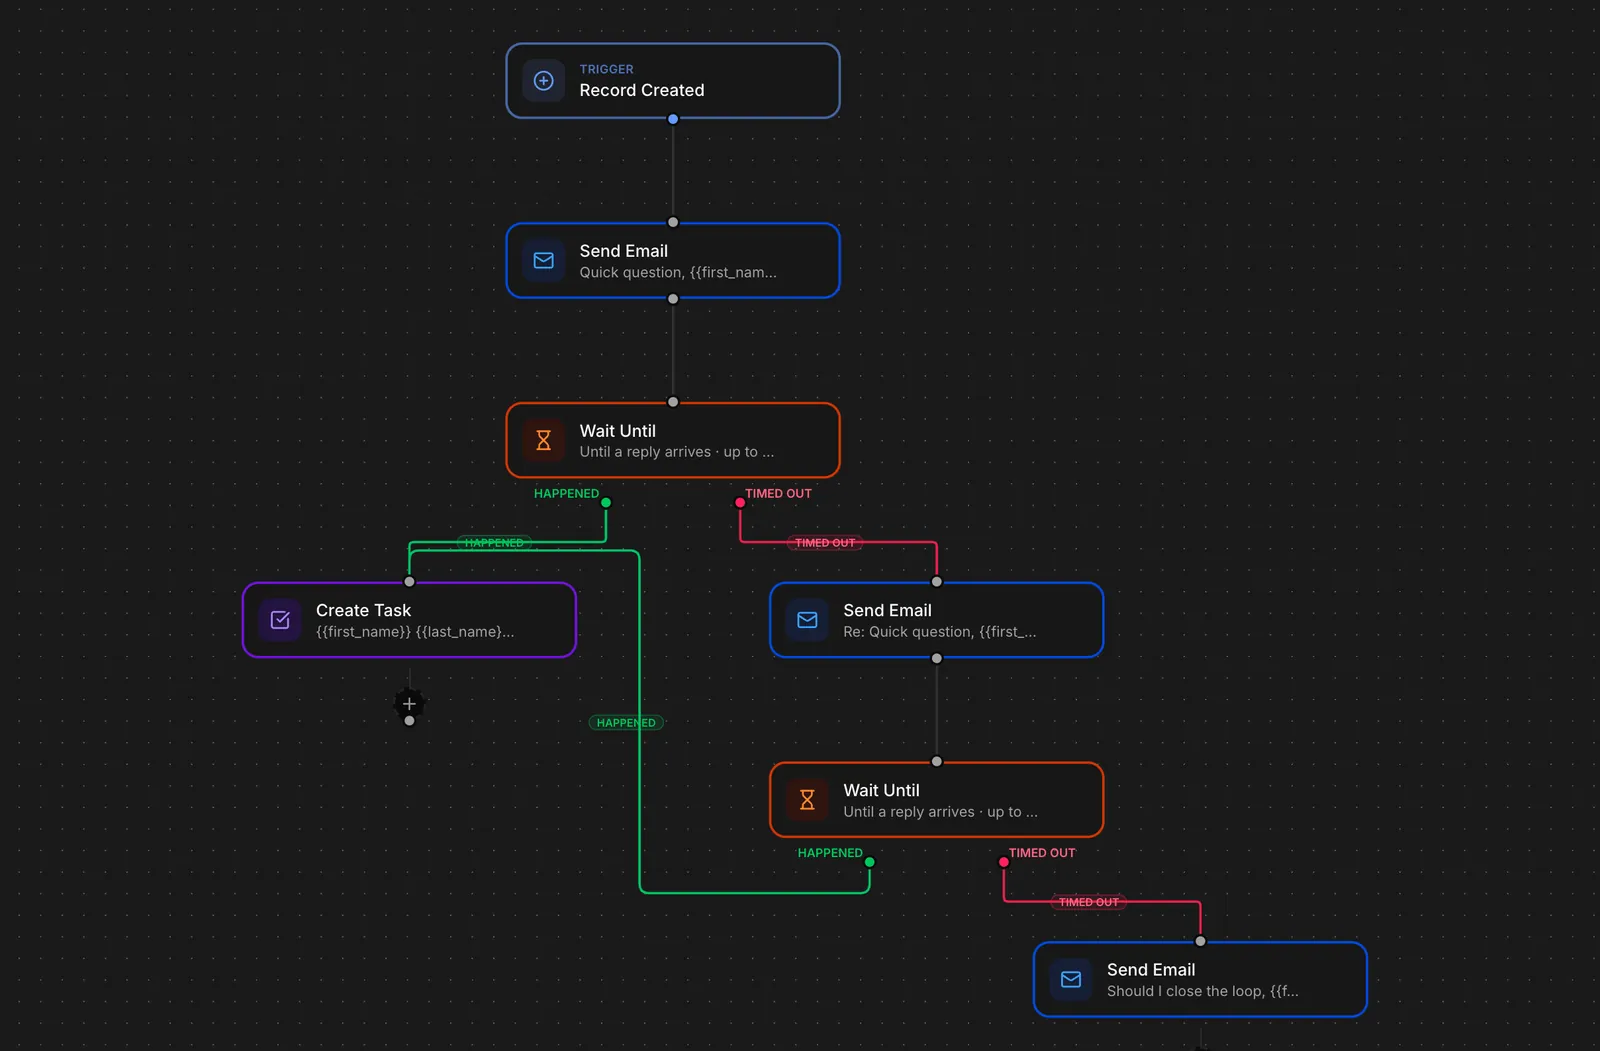
Task: Click the blue output port beneath the Record Created trigger
Action: pyautogui.click(x=673, y=119)
